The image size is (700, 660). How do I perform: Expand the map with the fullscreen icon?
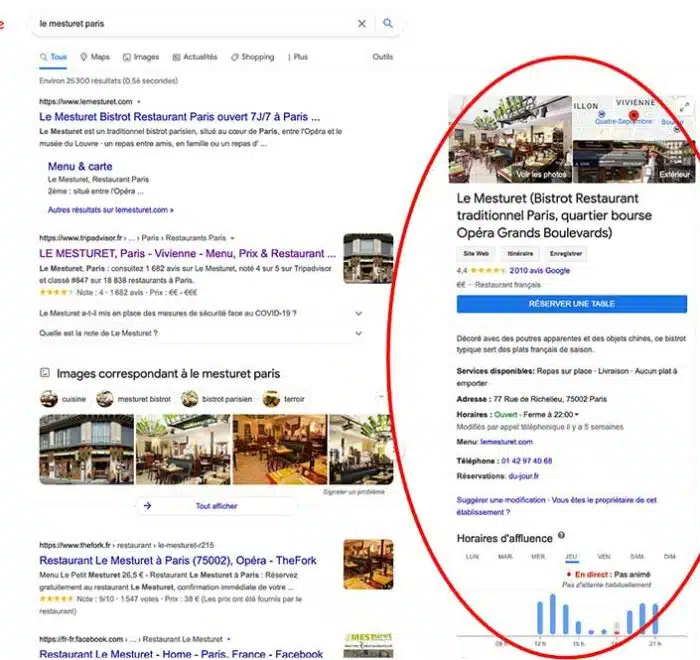[684, 108]
